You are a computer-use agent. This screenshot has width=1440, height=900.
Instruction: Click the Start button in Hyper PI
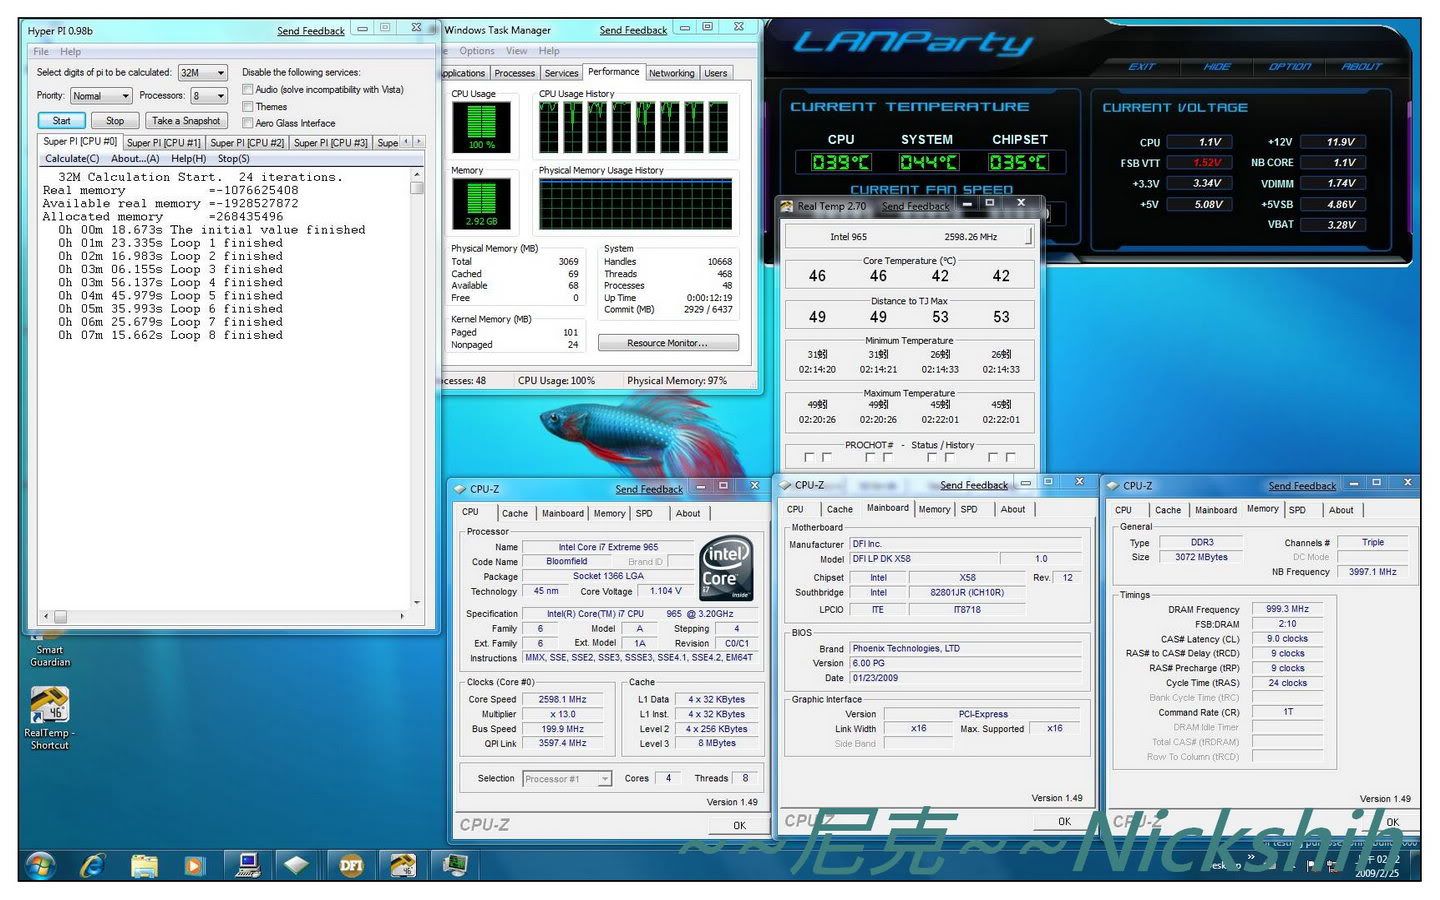coord(61,121)
